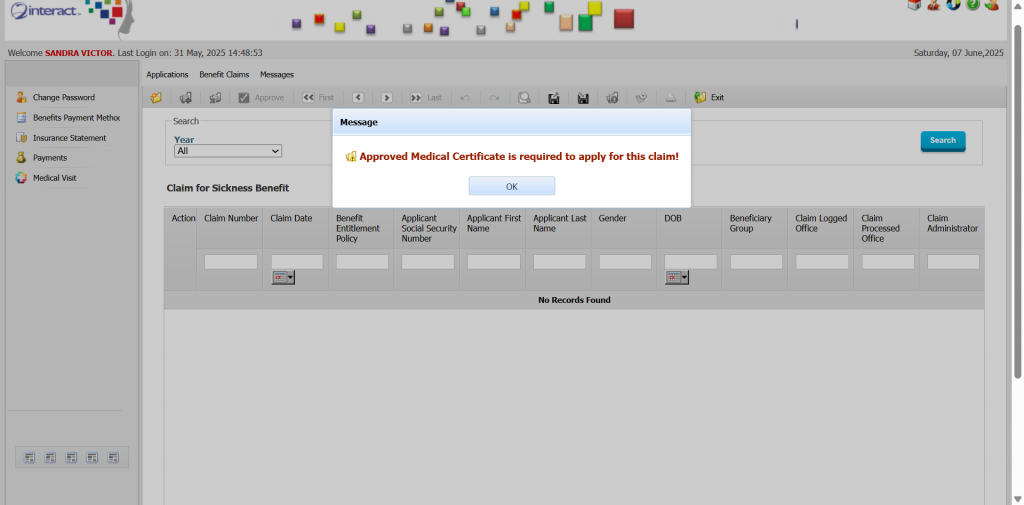Expand the Year dropdown
Screen dimensions: 1024x505
pyautogui.click(x=228, y=151)
